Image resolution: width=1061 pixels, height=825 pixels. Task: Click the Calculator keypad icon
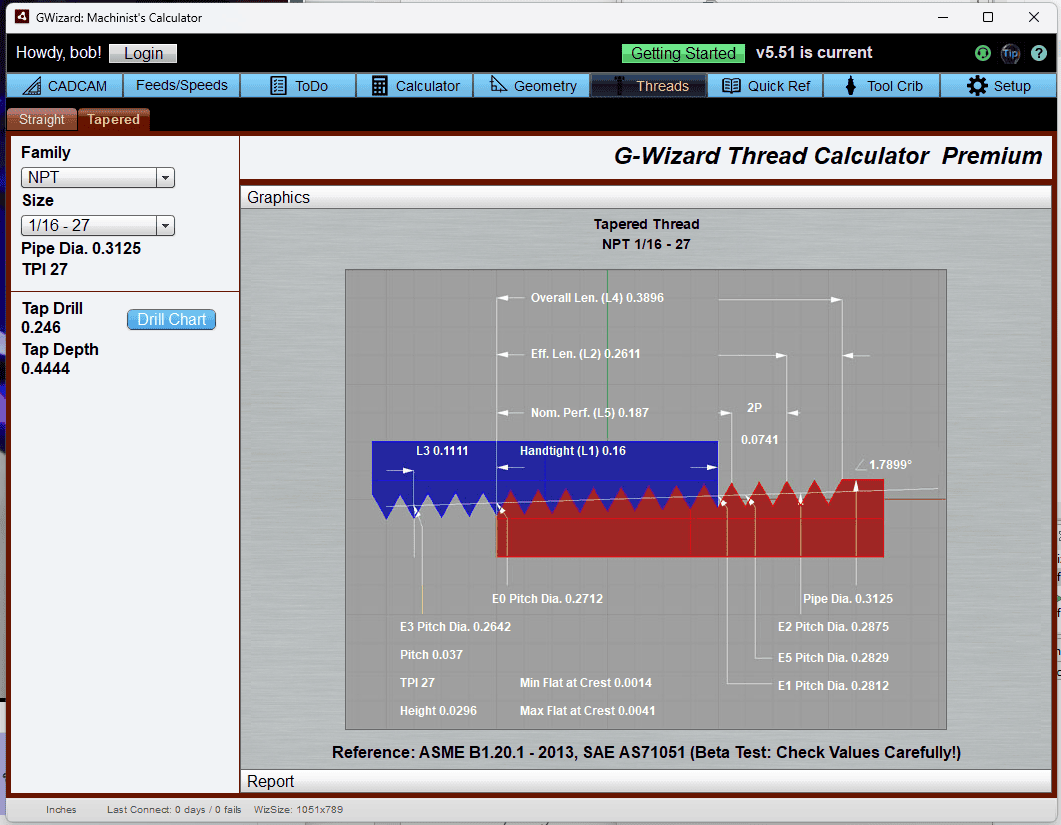pos(380,86)
